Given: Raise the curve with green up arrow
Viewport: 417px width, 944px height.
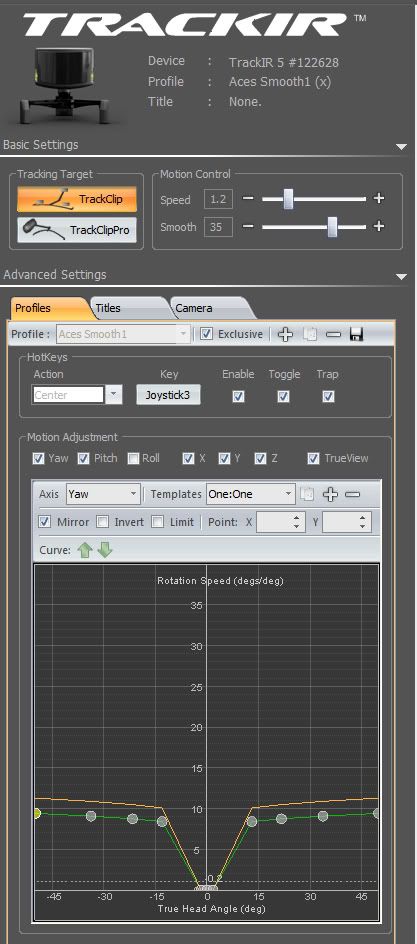Looking at the screenshot, I should tap(84, 550).
